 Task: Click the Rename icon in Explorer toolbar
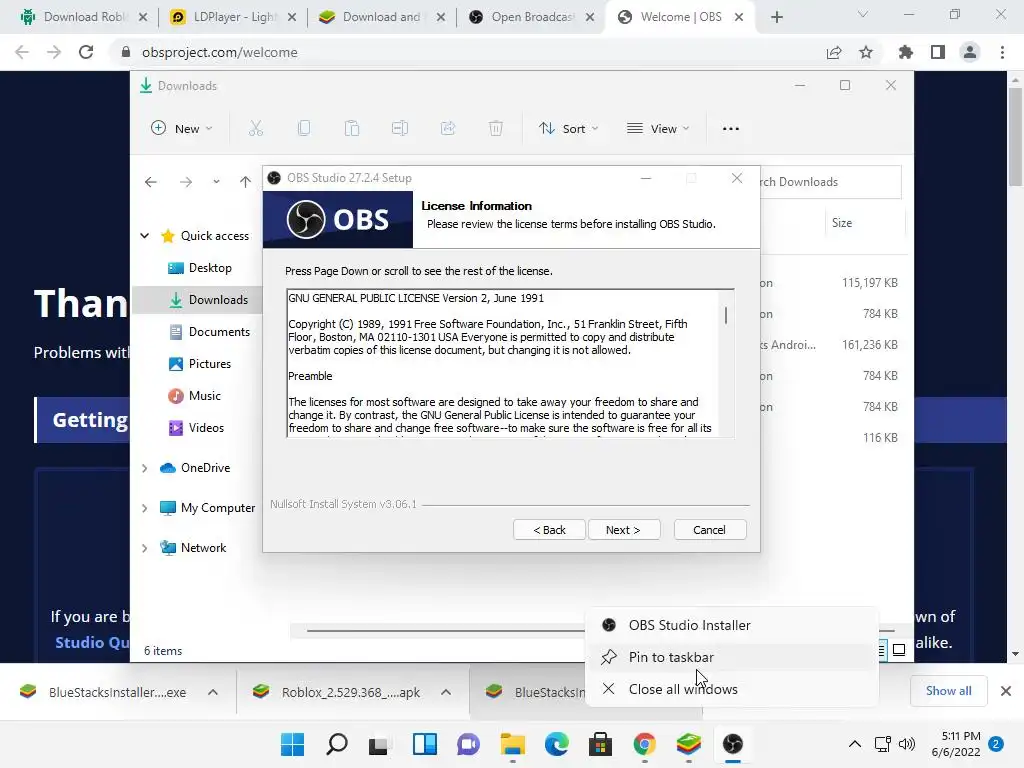coord(400,129)
